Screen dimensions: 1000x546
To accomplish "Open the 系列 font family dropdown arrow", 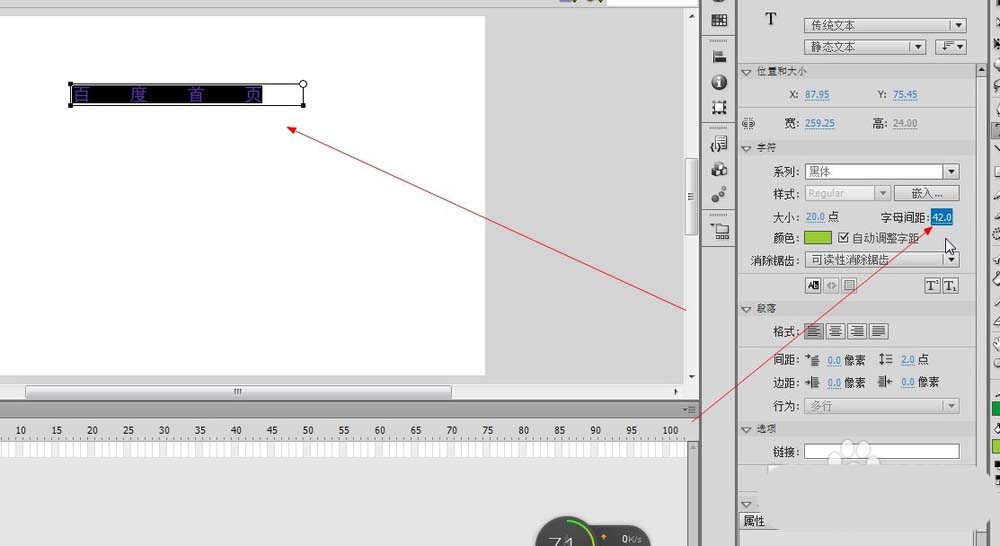I will [x=951, y=172].
